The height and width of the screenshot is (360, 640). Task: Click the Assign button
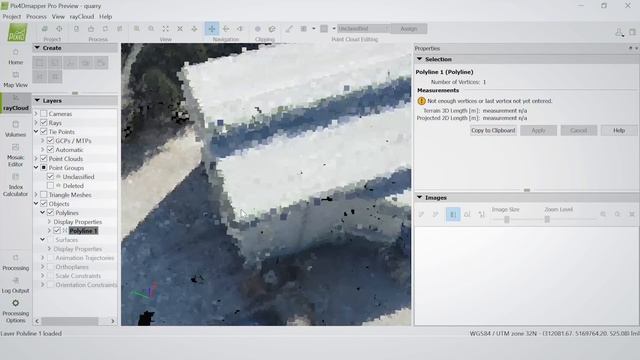[409, 29]
